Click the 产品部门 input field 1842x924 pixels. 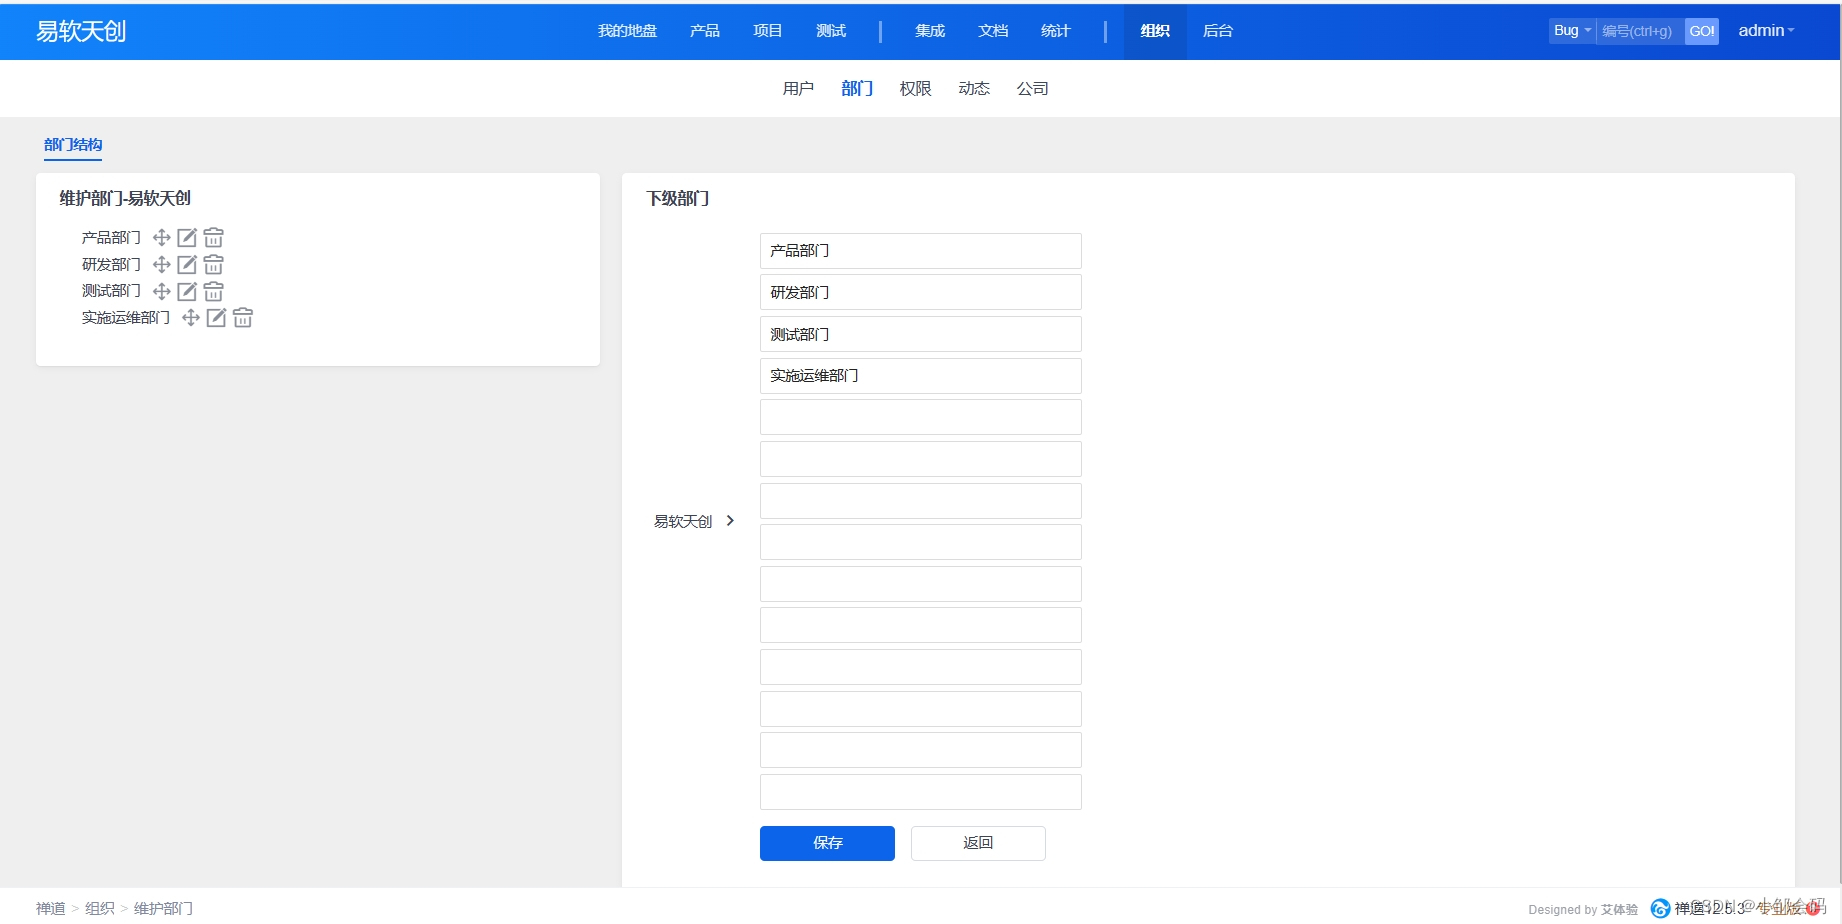[920, 251]
